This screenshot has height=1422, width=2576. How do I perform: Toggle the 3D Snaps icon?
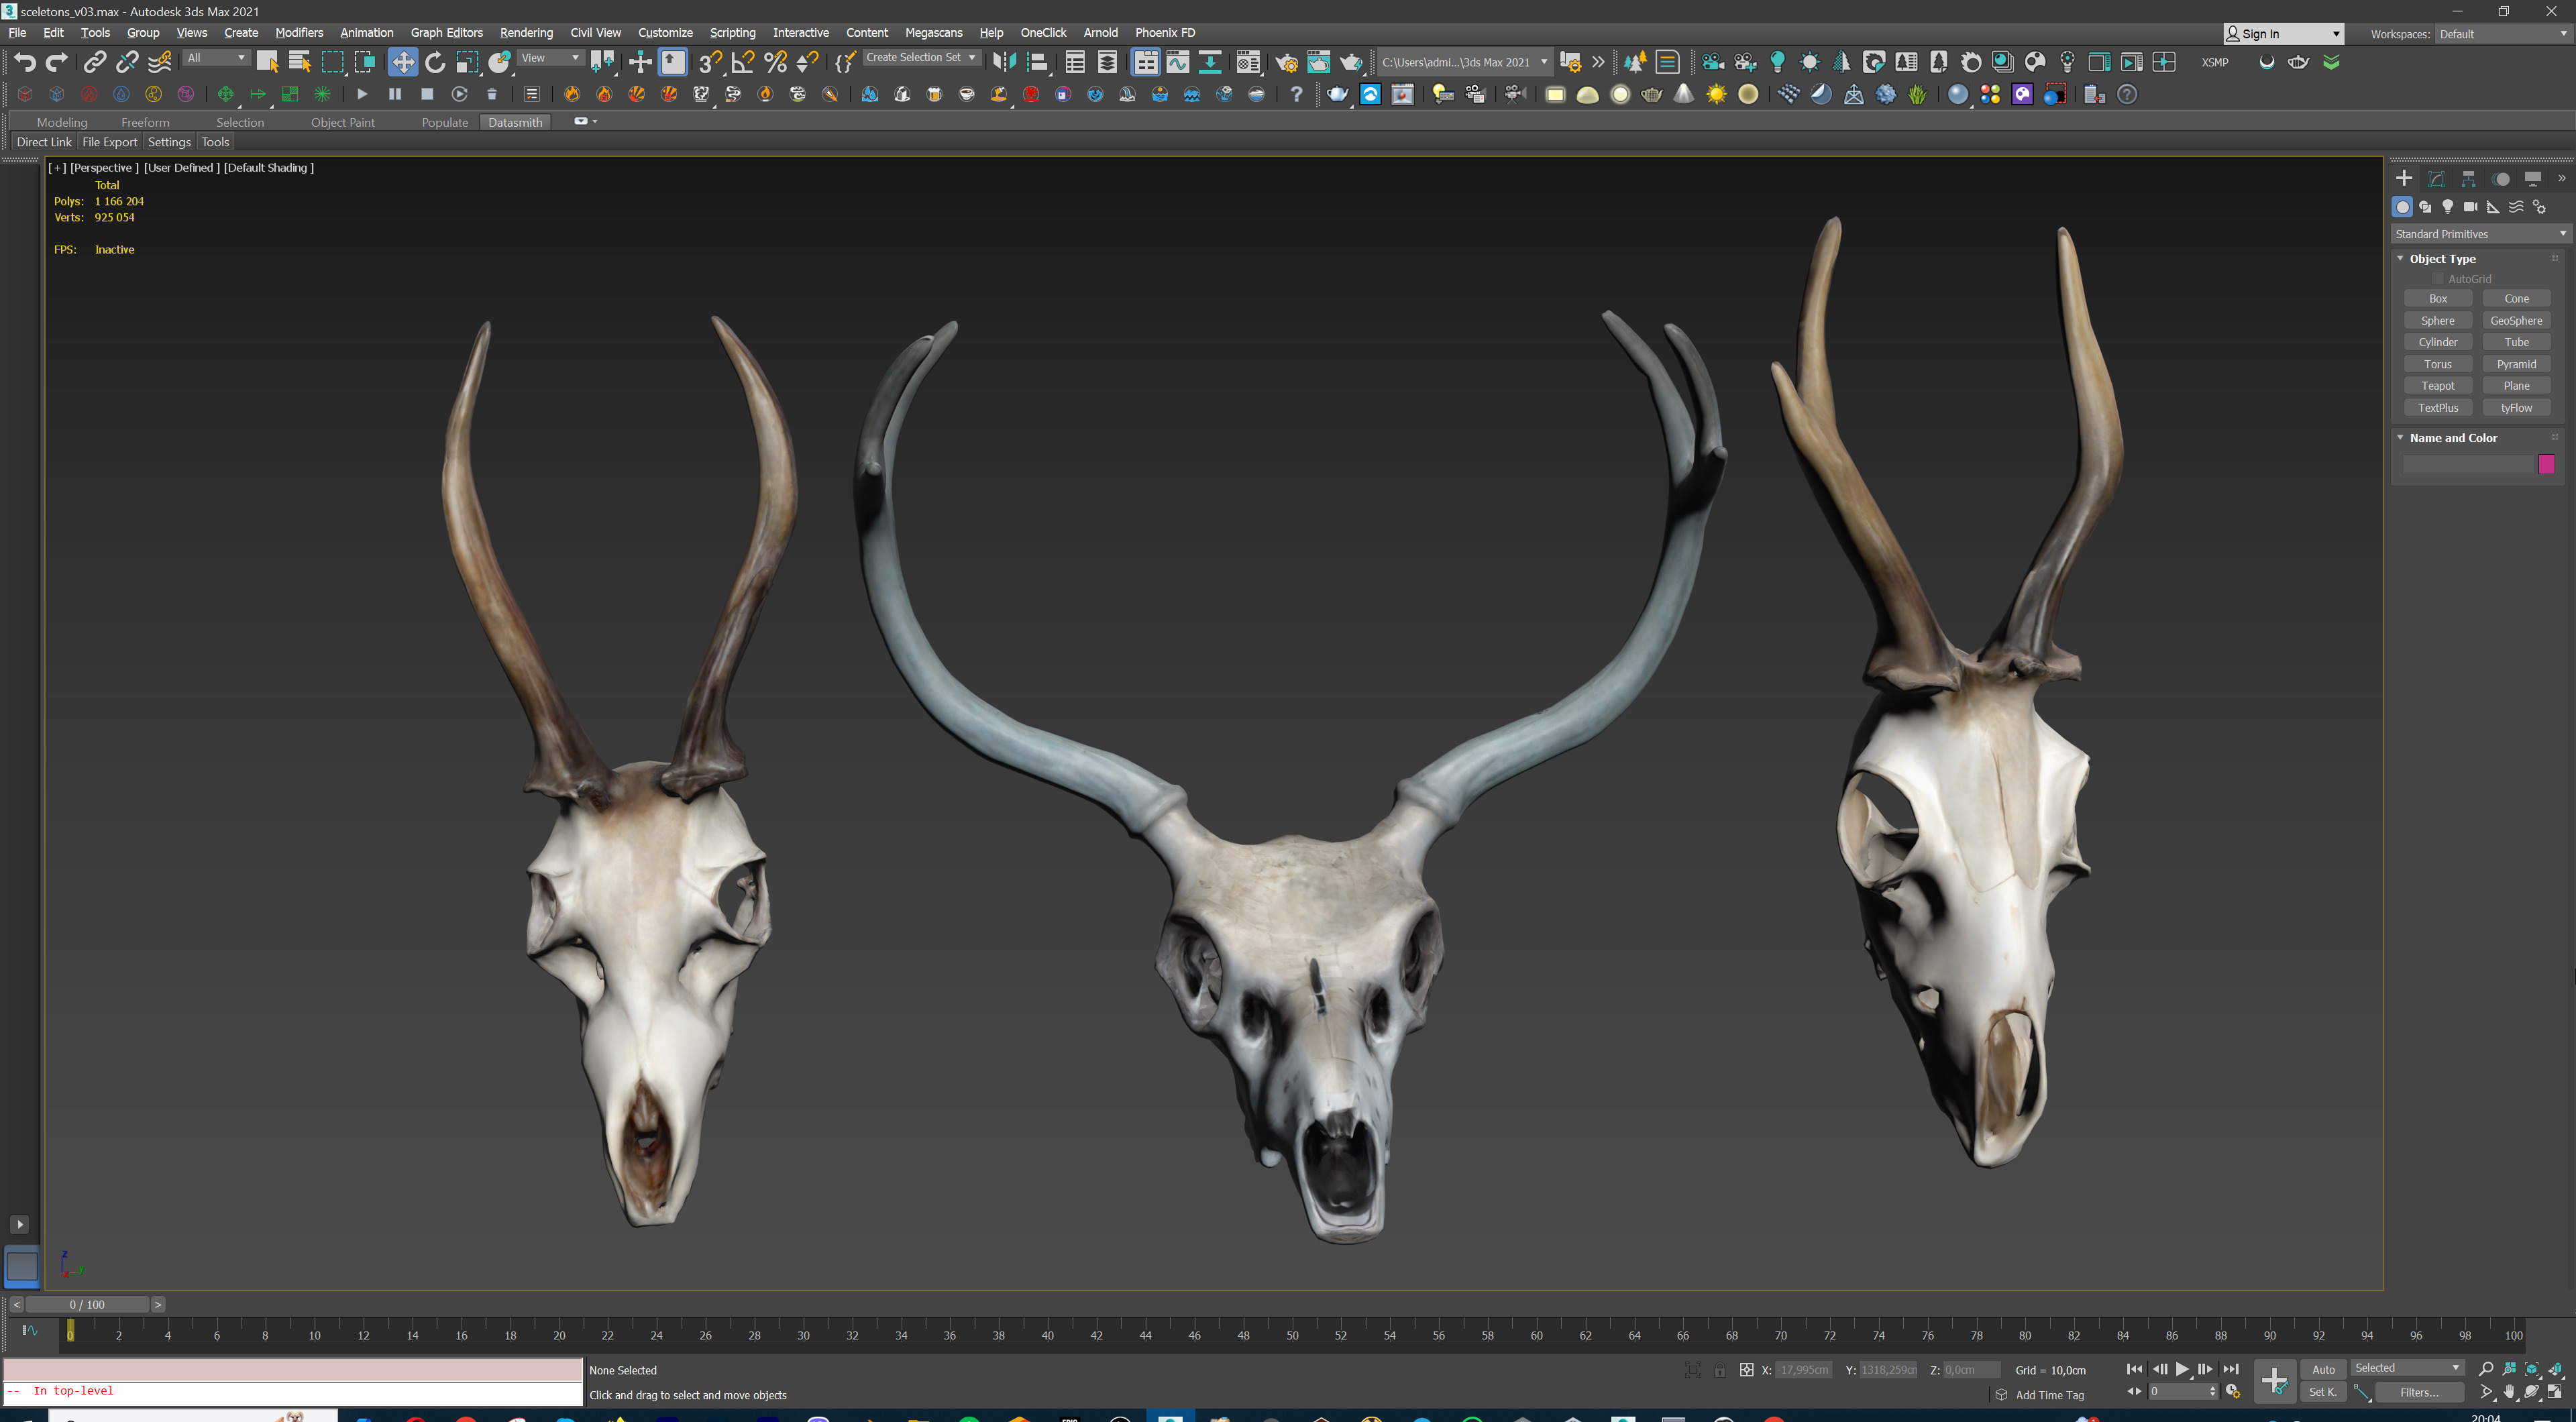click(x=710, y=62)
